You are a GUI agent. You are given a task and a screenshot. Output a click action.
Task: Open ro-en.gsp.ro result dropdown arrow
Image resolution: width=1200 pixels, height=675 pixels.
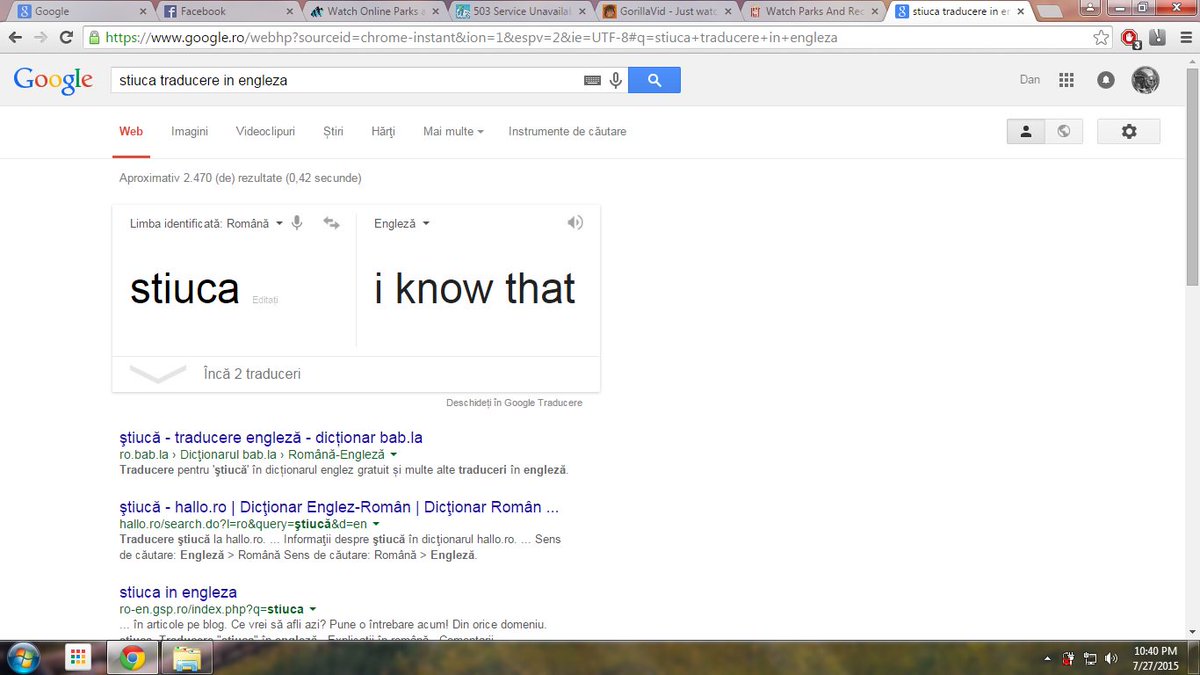tap(313, 609)
